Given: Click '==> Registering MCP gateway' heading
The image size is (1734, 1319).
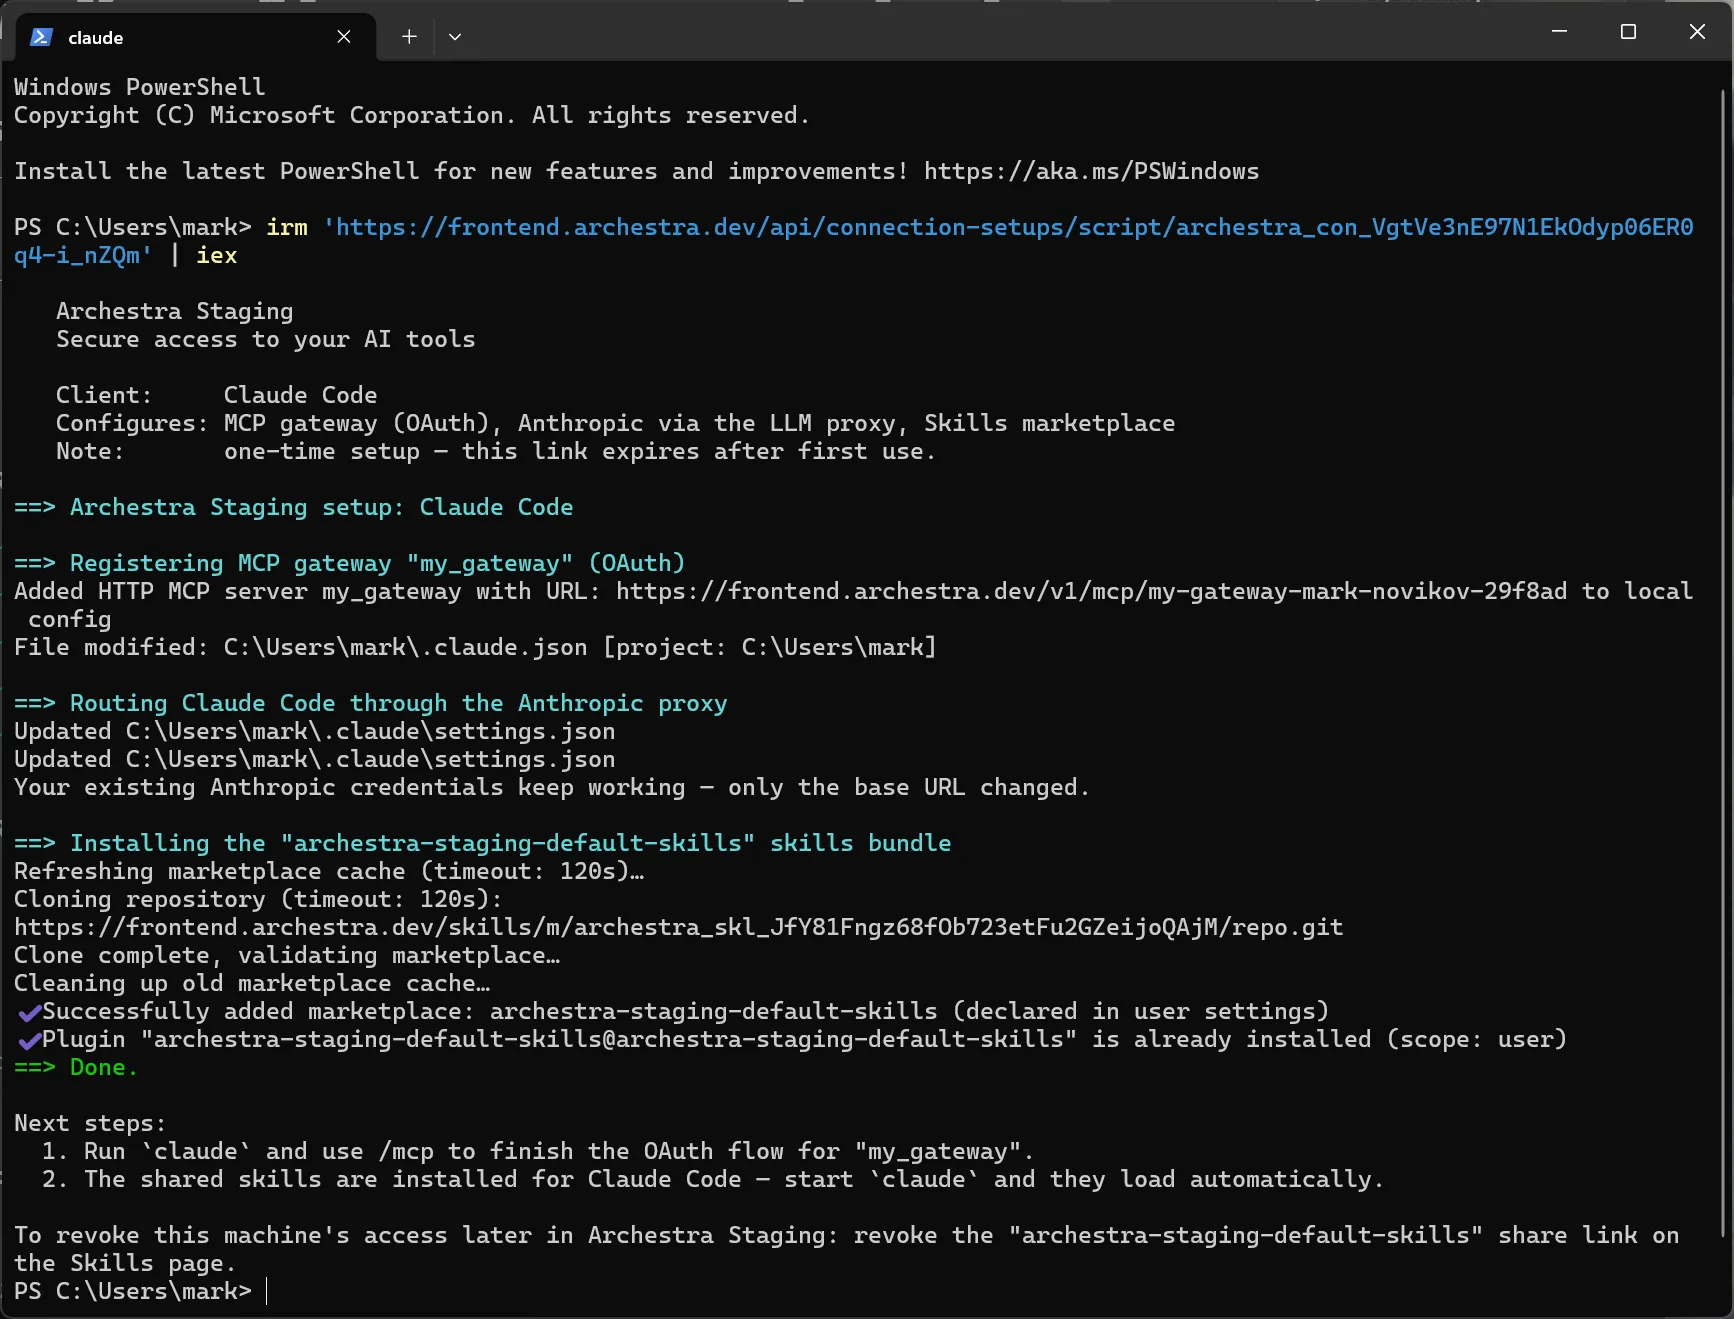Looking at the screenshot, I should click(350, 563).
